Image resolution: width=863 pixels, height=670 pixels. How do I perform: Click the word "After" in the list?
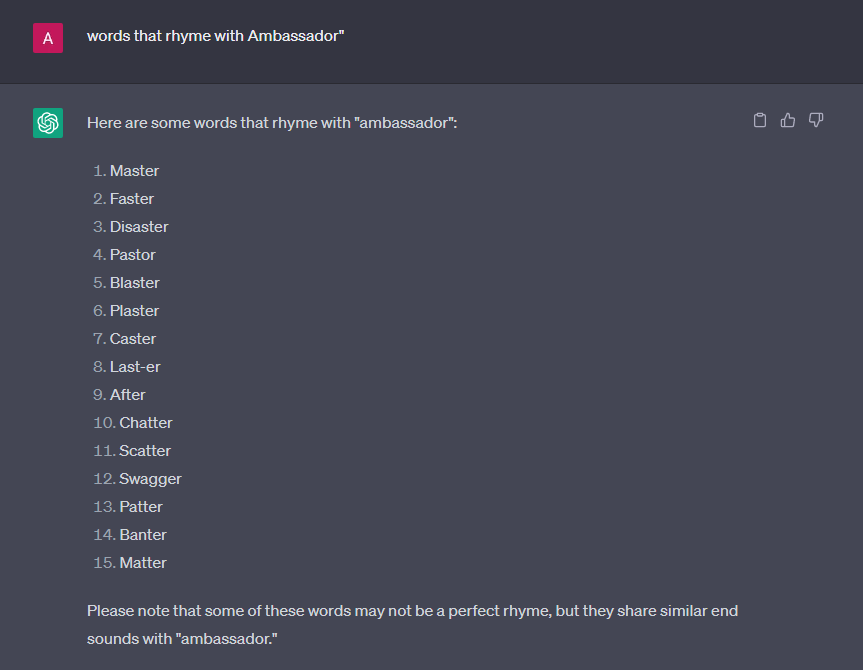pos(128,395)
